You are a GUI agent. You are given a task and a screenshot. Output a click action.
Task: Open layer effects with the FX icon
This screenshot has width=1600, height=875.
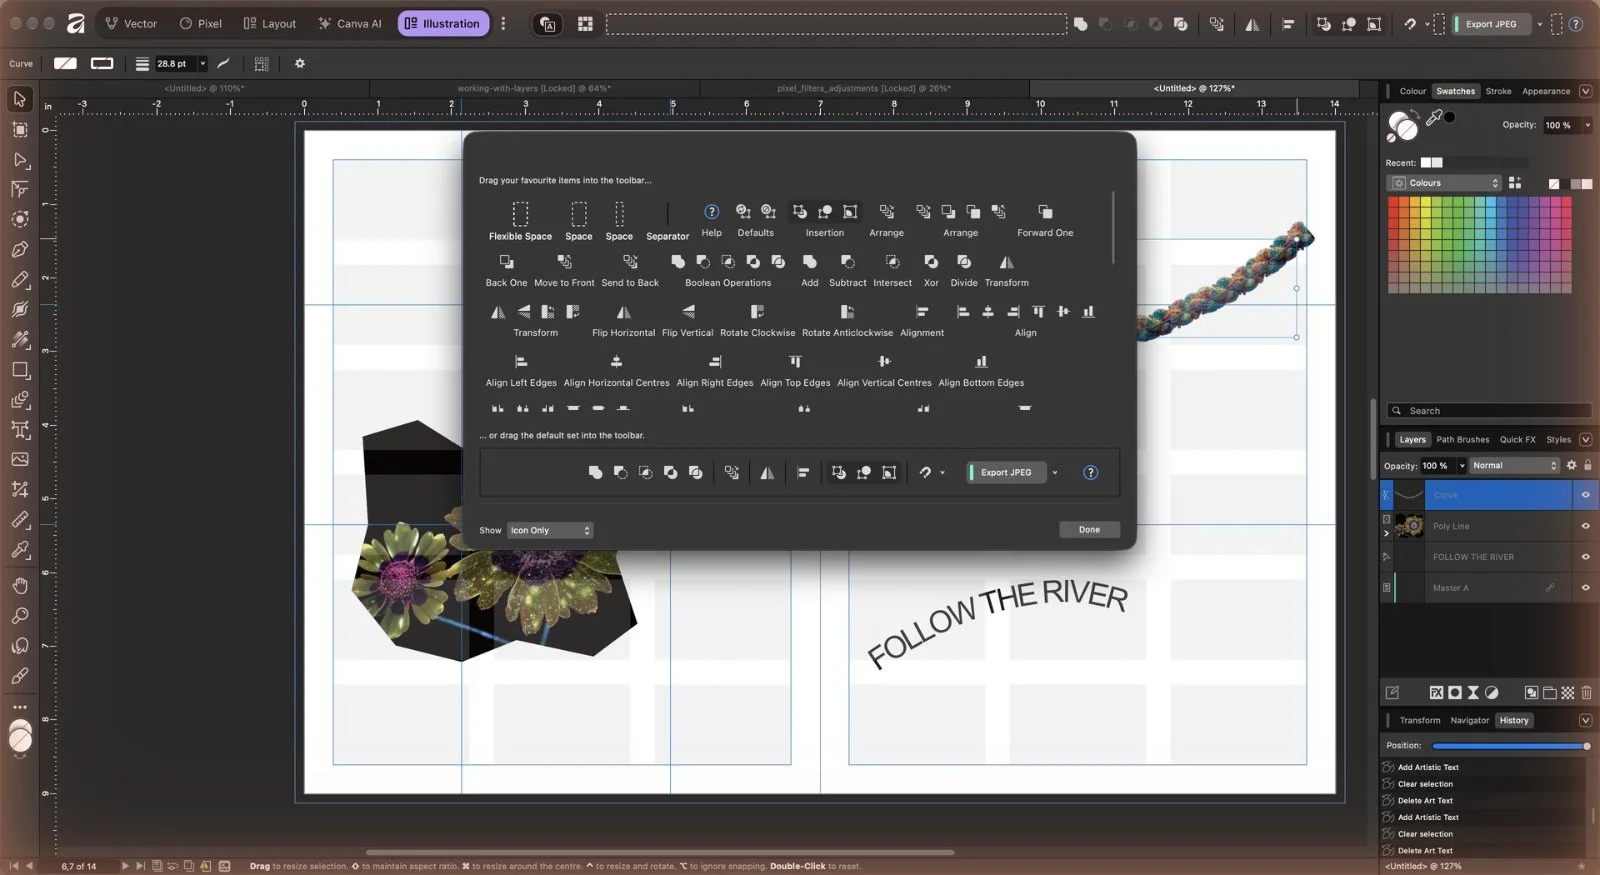[x=1436, y=692]
